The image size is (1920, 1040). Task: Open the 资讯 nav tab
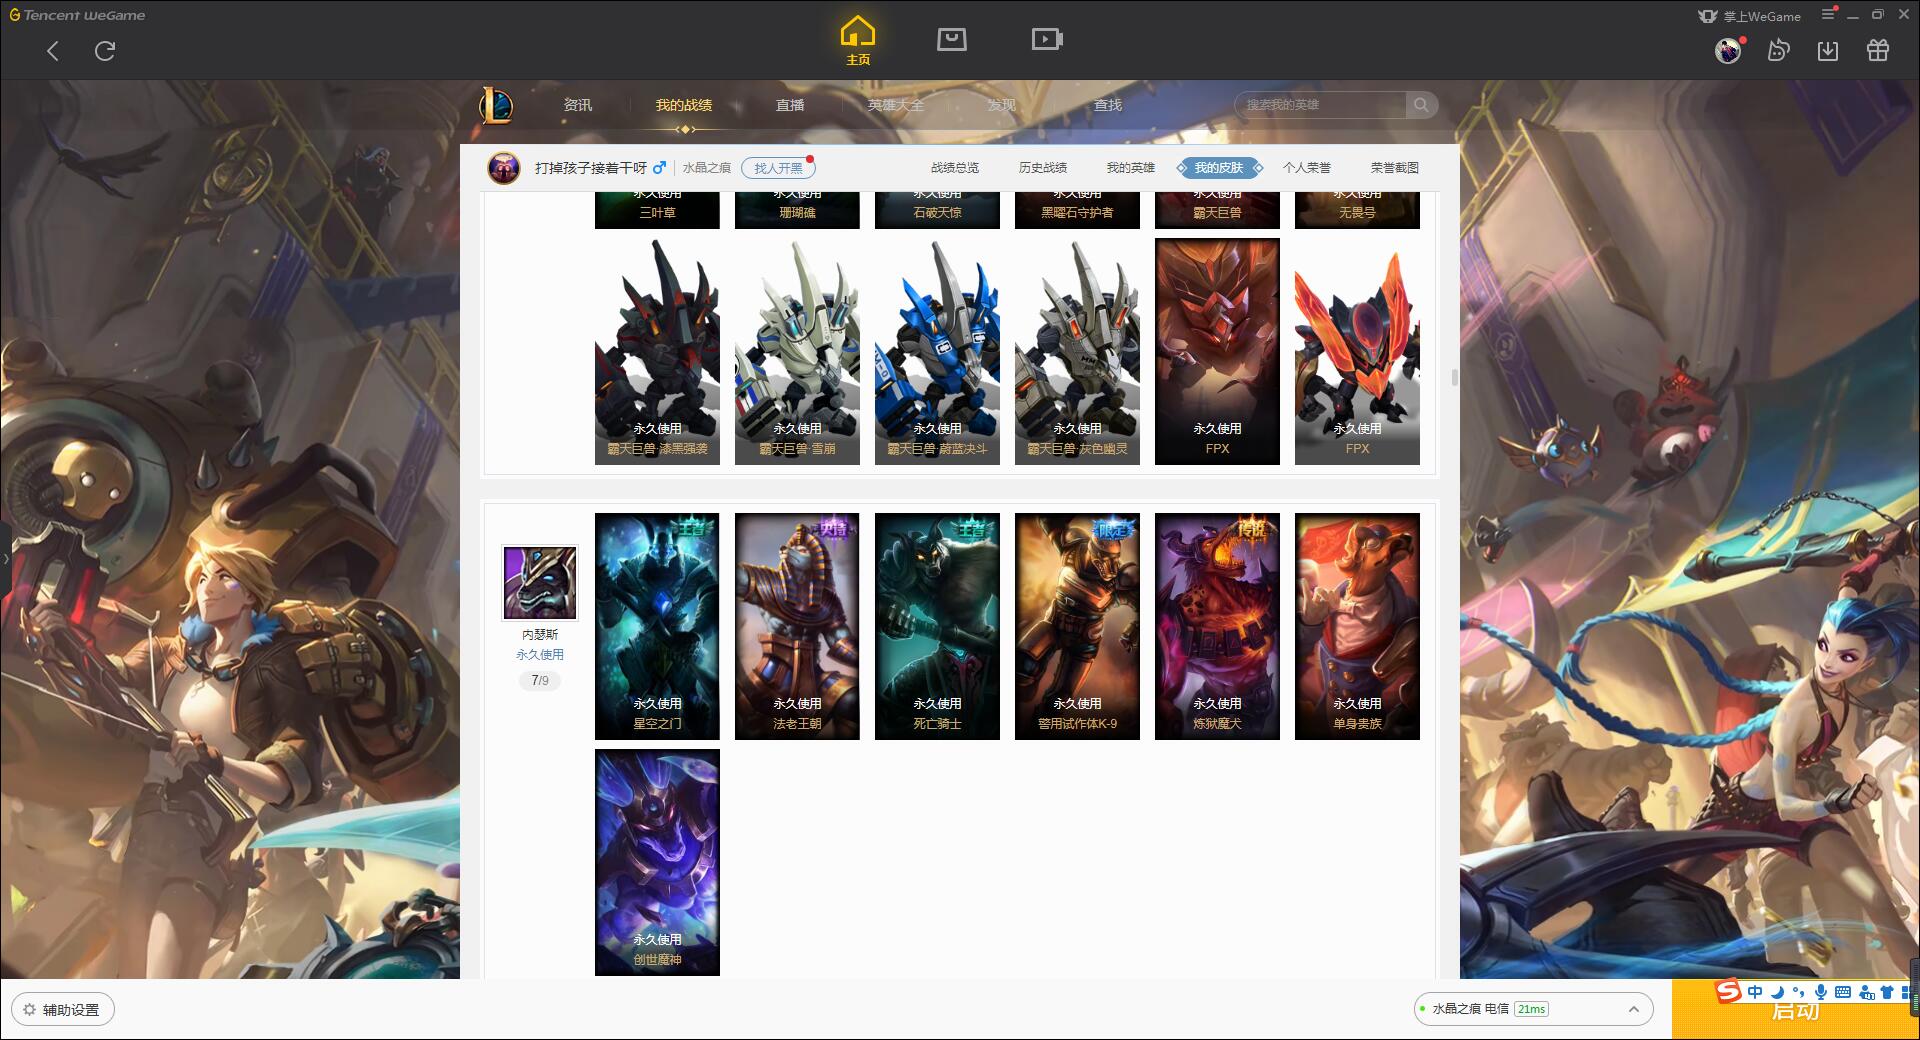point(578,105)
